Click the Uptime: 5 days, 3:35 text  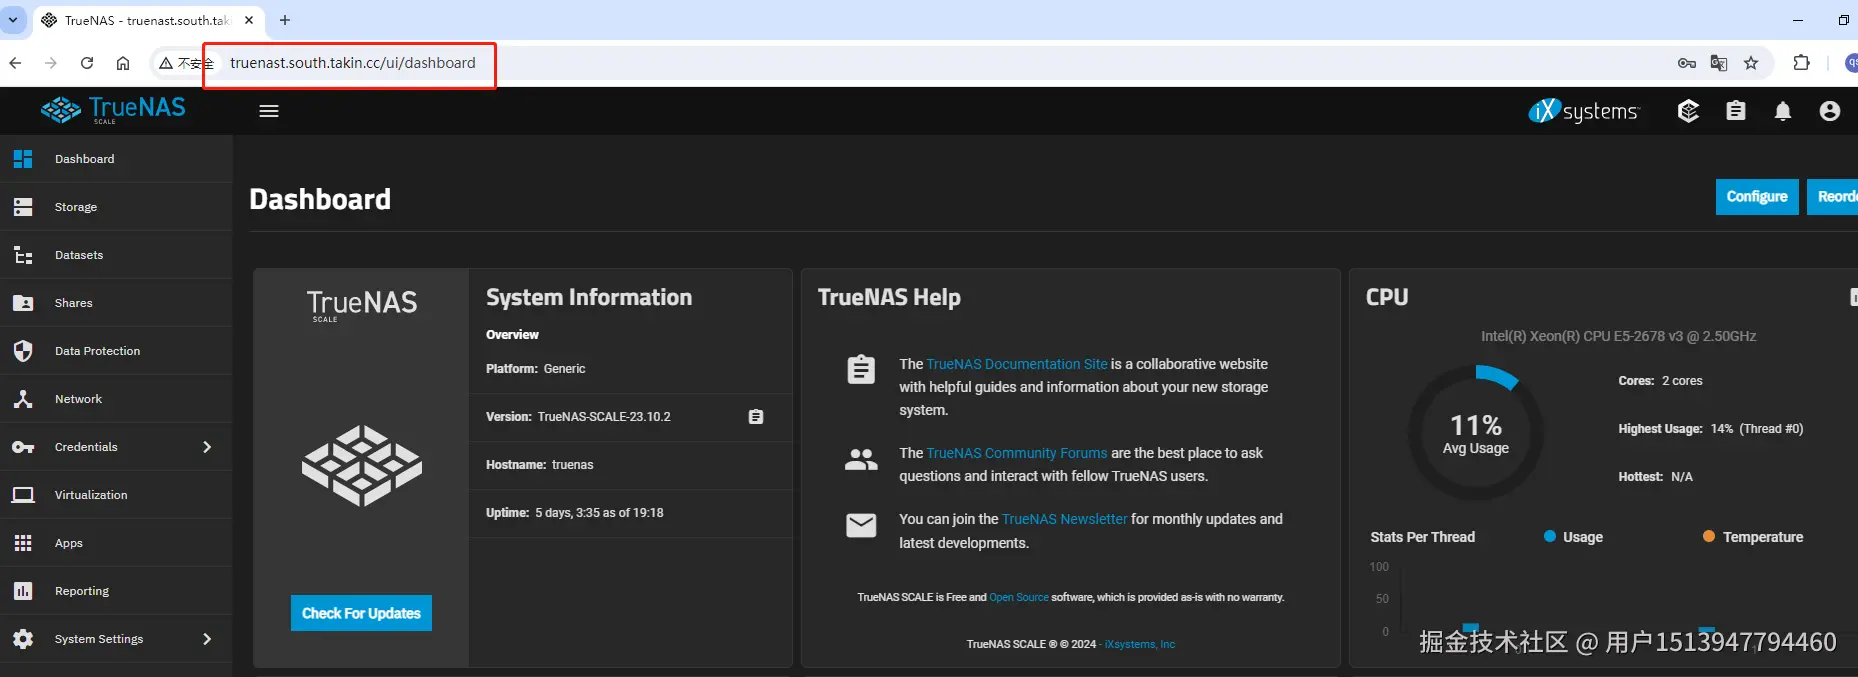[x=575, y=513]
